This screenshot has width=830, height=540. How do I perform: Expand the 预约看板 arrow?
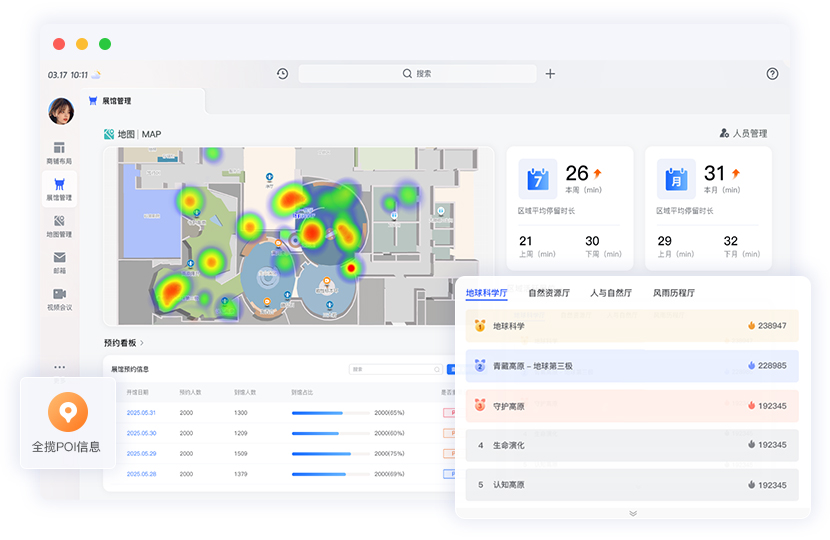point(142,343)
